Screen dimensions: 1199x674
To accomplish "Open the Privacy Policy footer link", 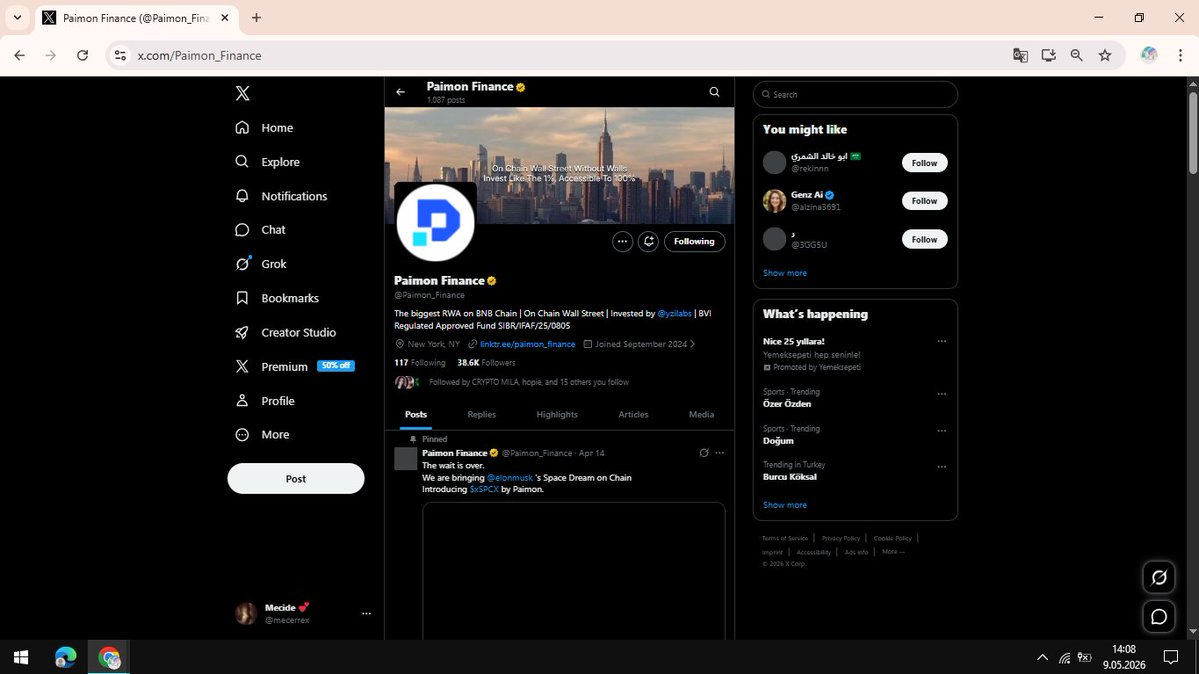I will coord(840,539).
